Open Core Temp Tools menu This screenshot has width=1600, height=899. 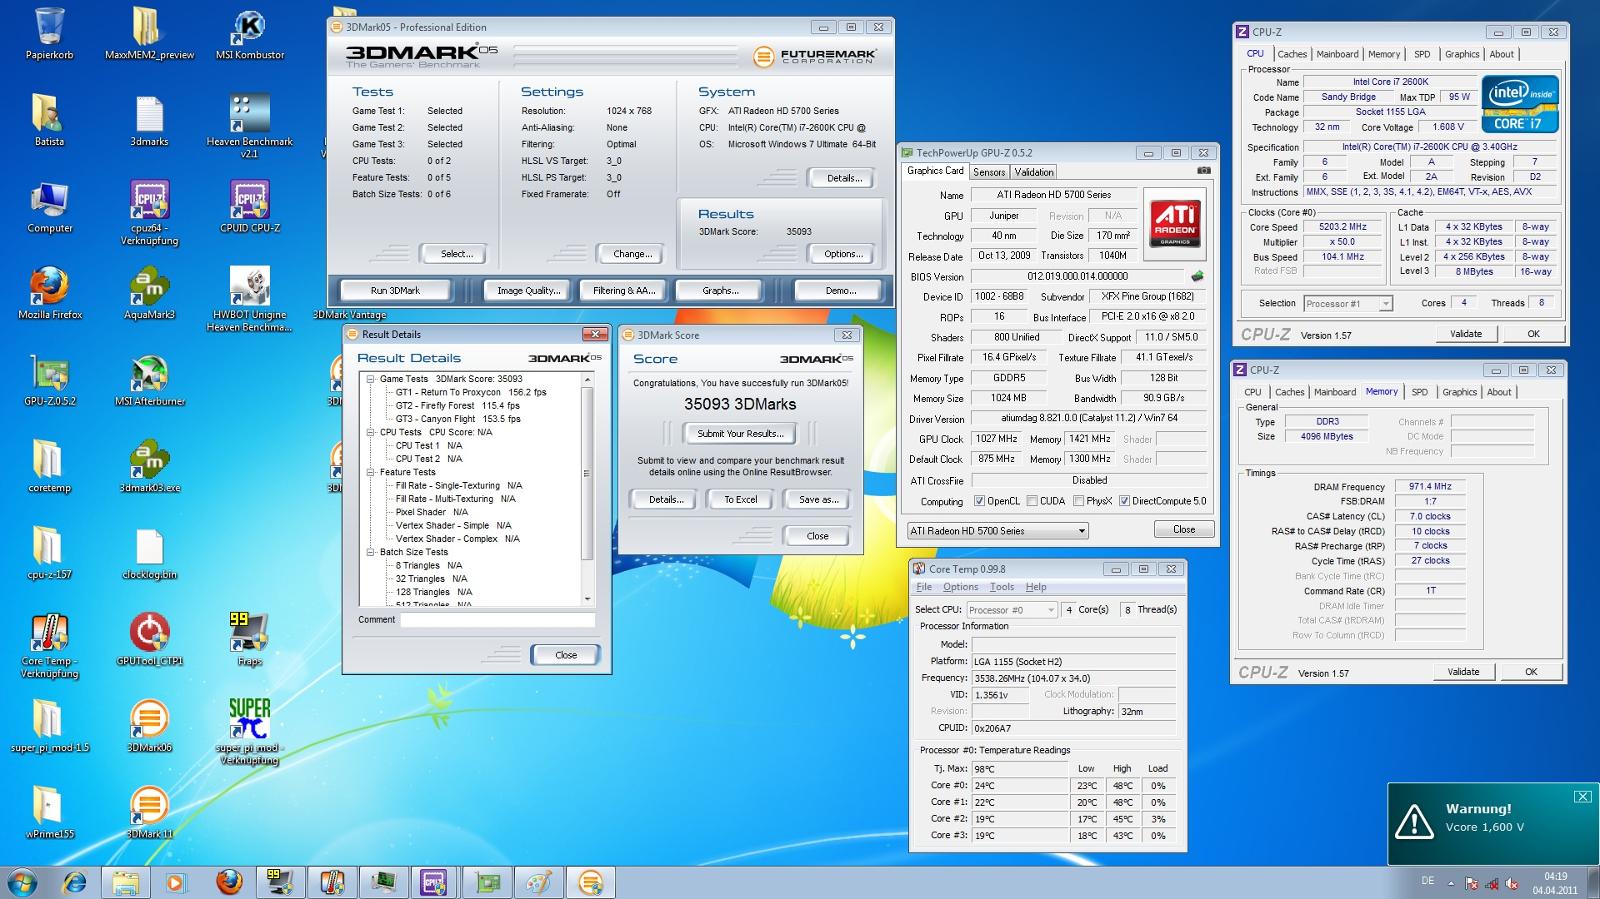click(x=1002, y=587)
